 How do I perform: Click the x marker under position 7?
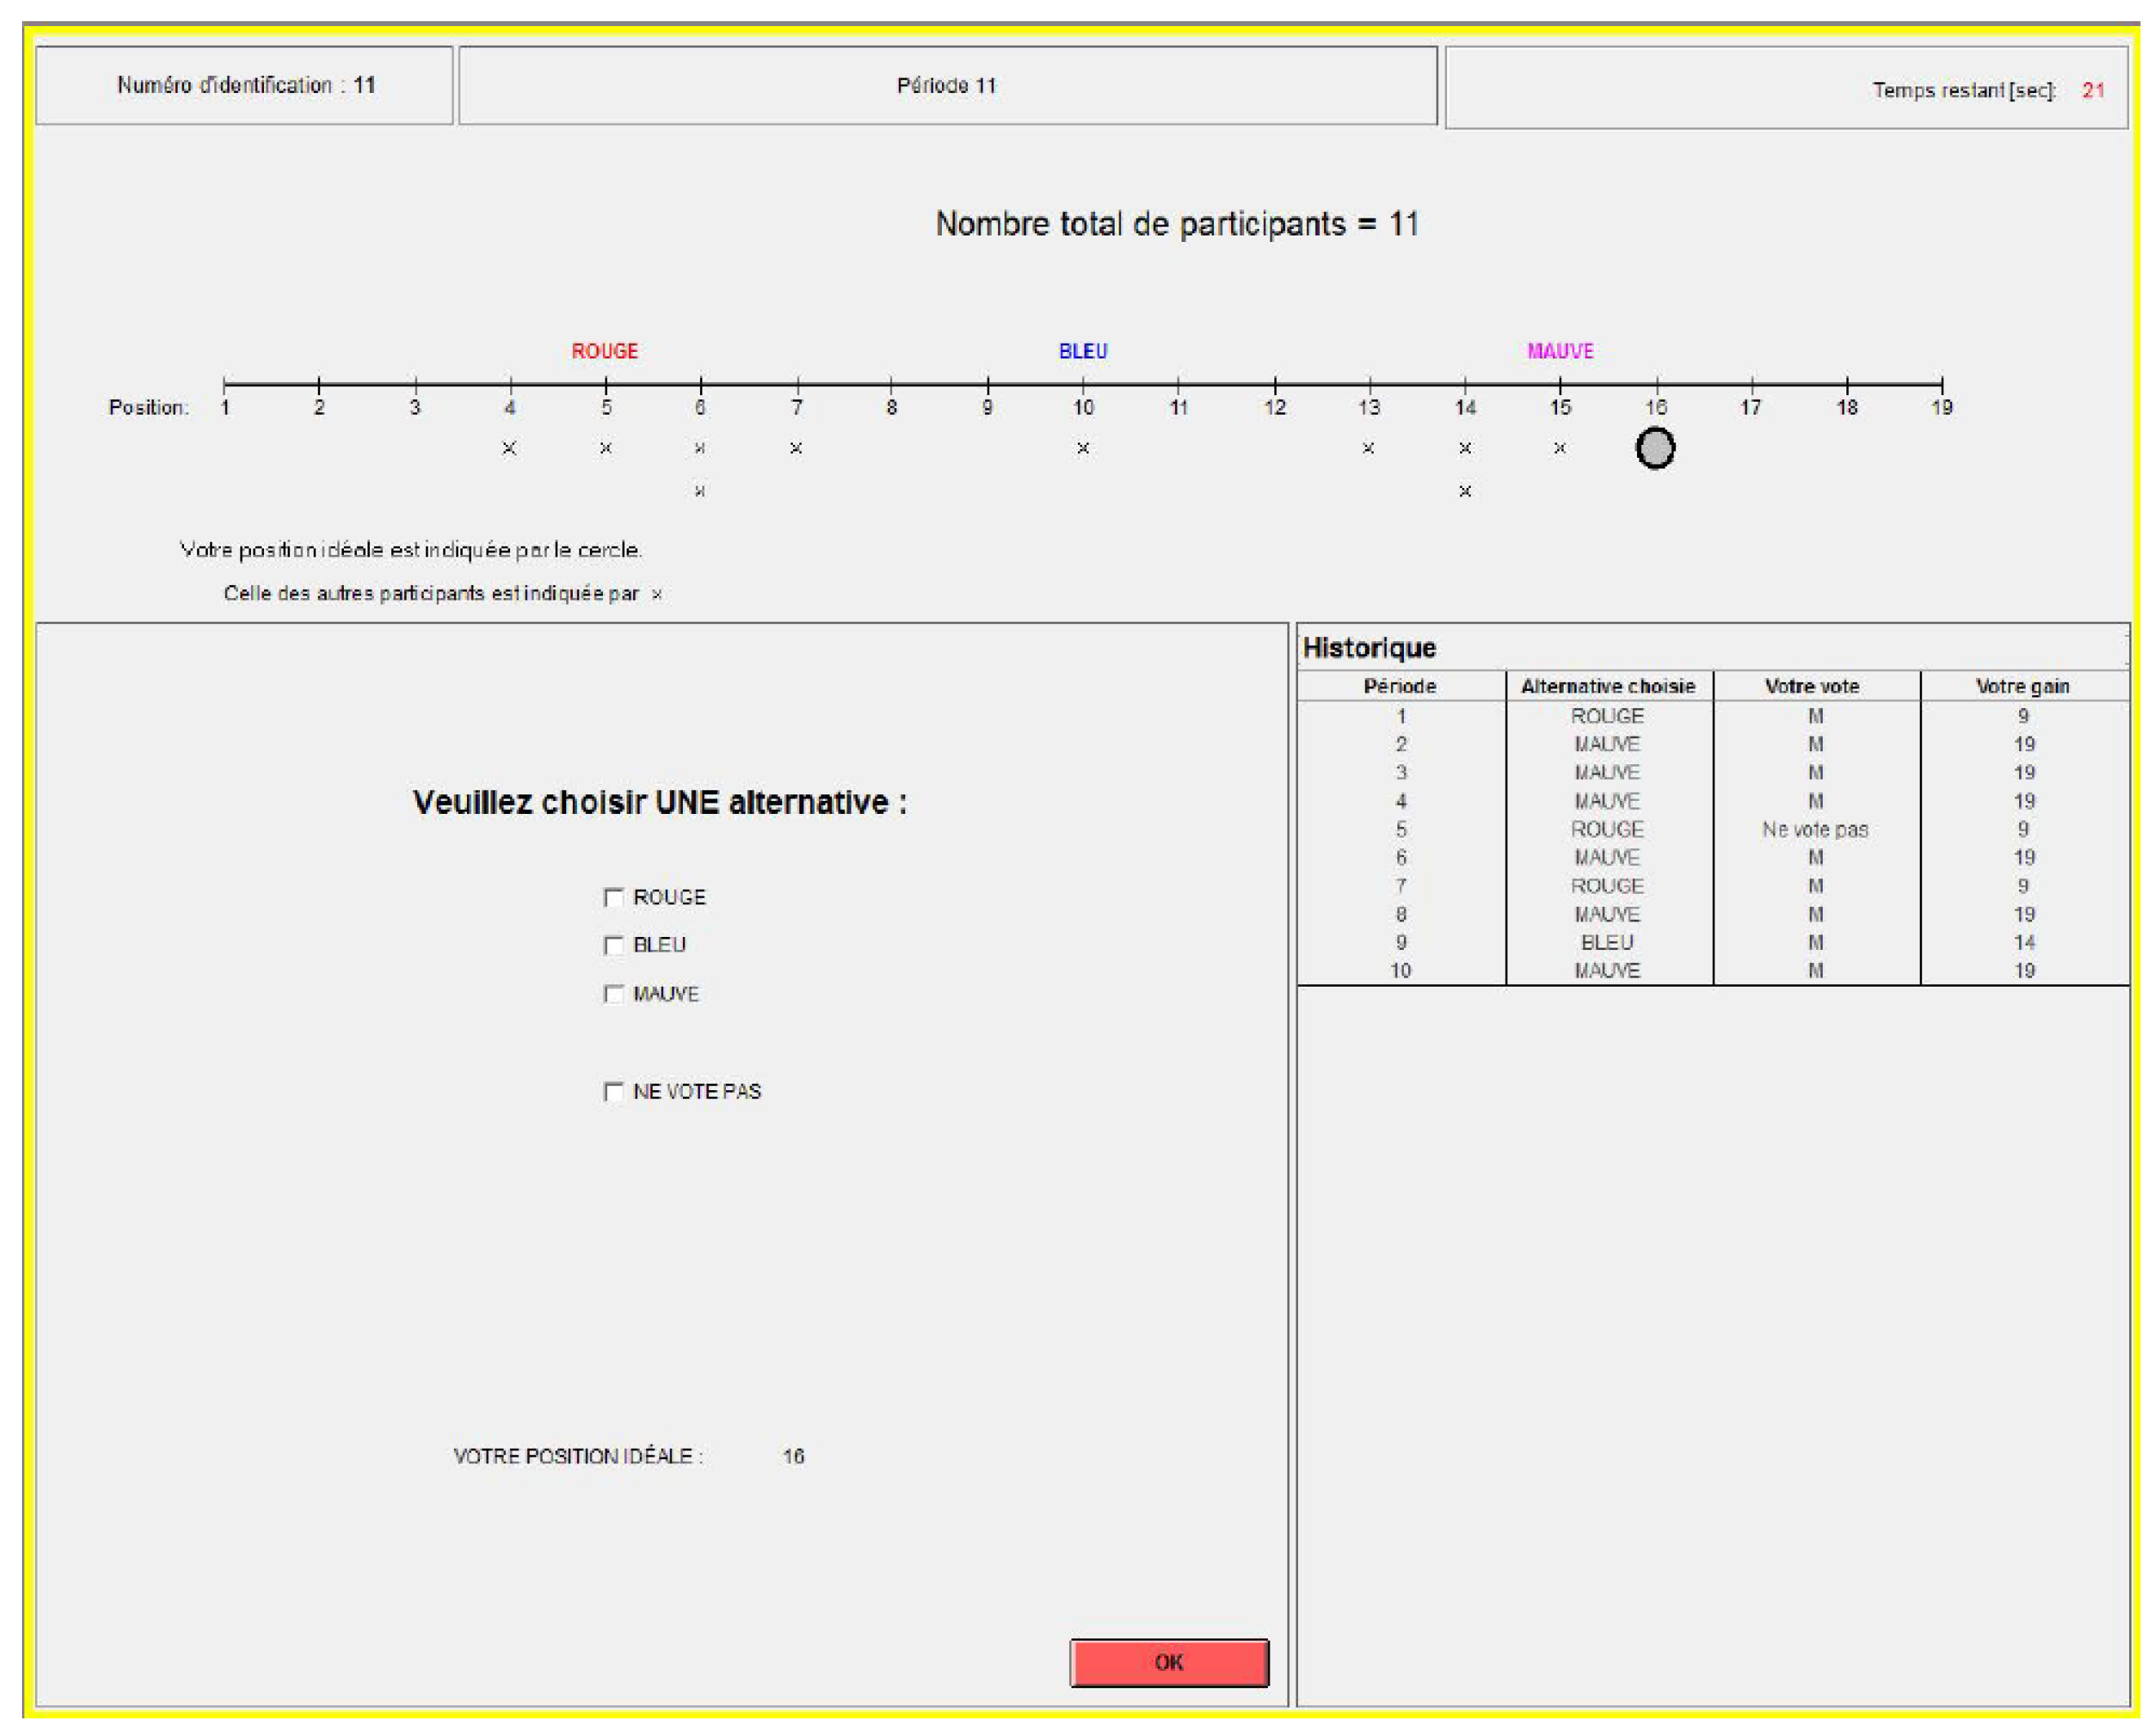point(796,448)
